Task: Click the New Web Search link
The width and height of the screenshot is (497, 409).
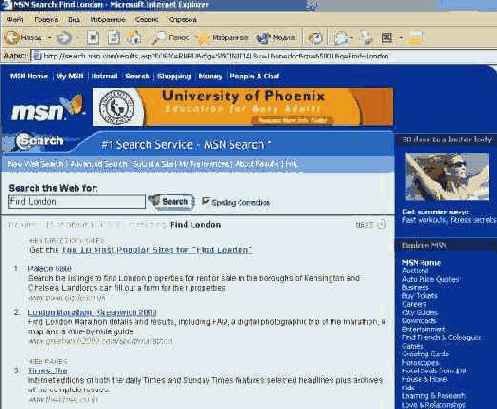Action: coord(35,164)
